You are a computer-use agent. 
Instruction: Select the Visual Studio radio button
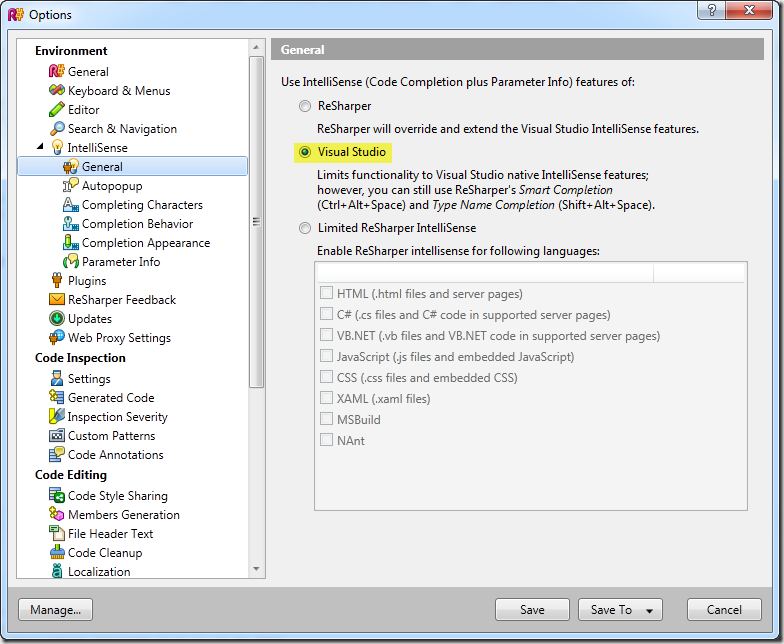point(304,152)
